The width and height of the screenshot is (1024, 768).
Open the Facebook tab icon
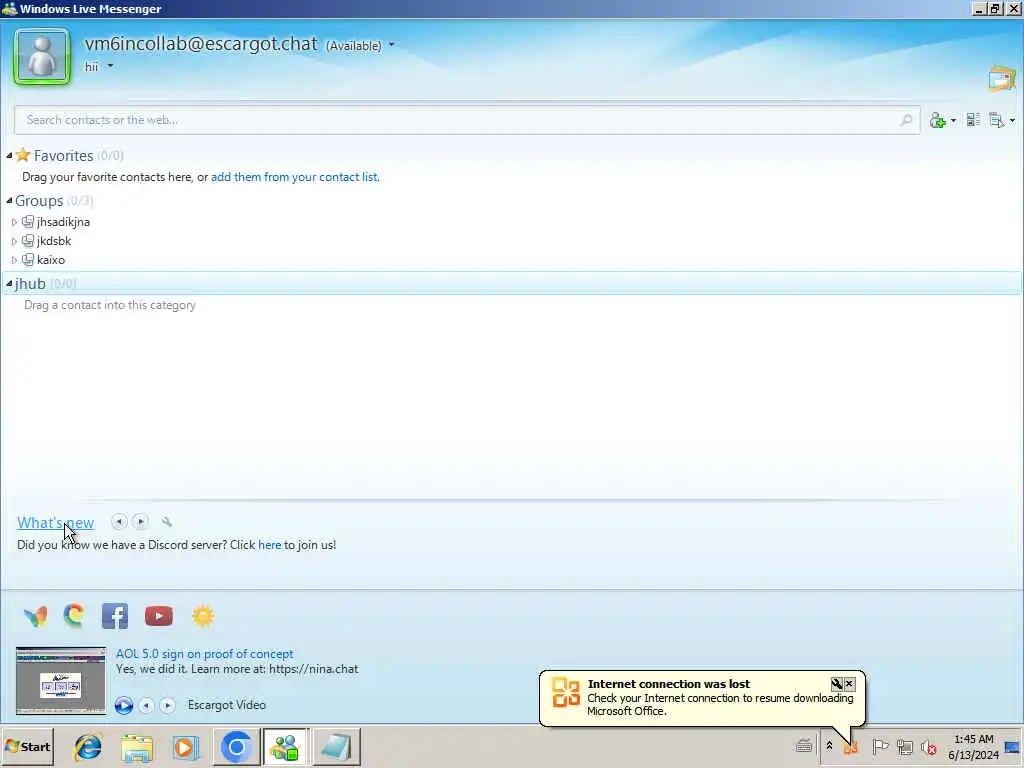115,616
